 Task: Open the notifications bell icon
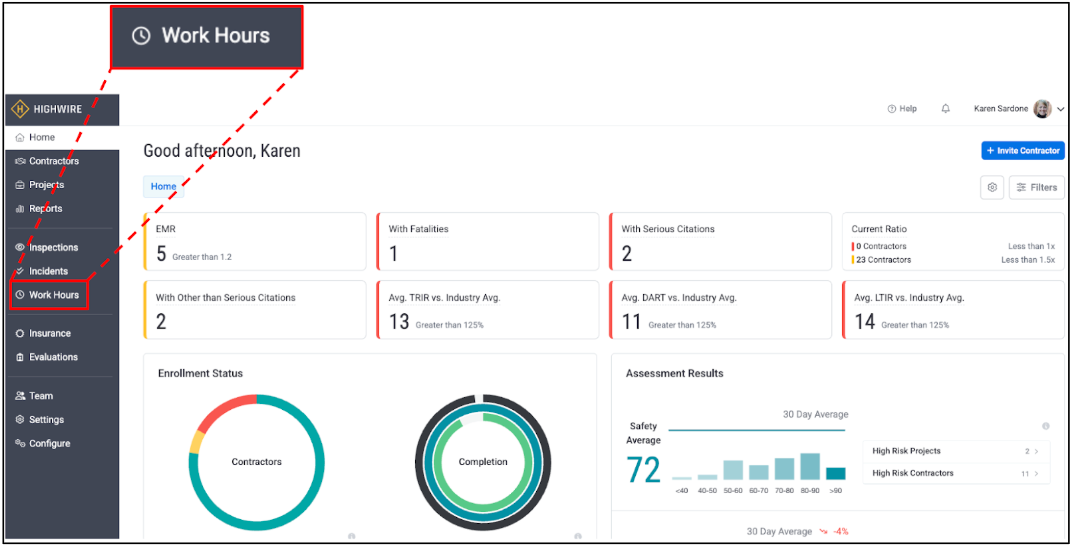point(945,109)
